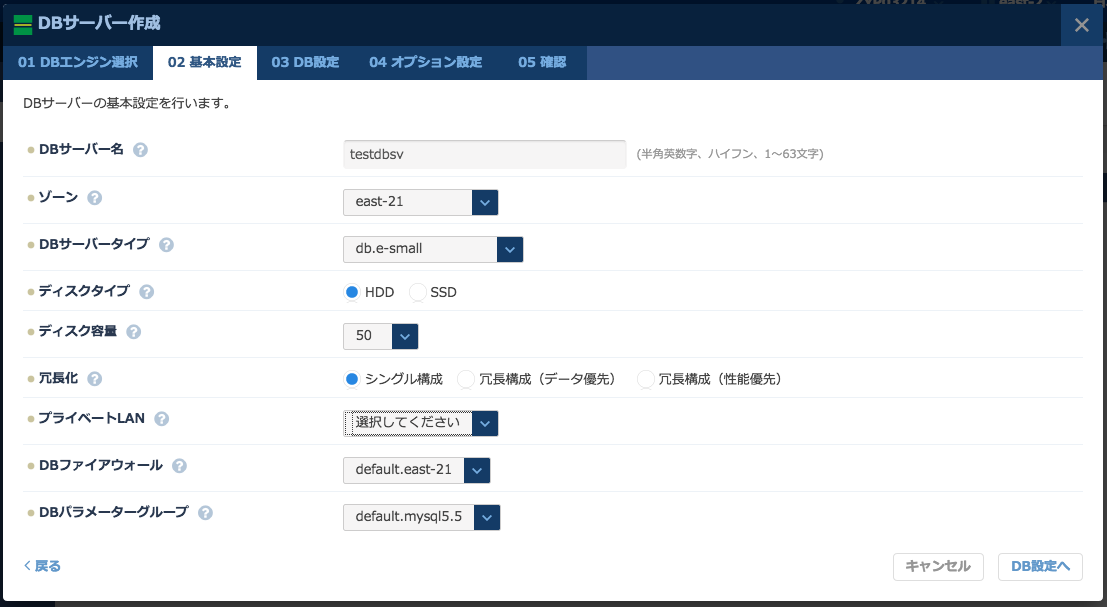Click the DBパラメーターグループ label
The image size is (1107, 607).
[114, 512]
